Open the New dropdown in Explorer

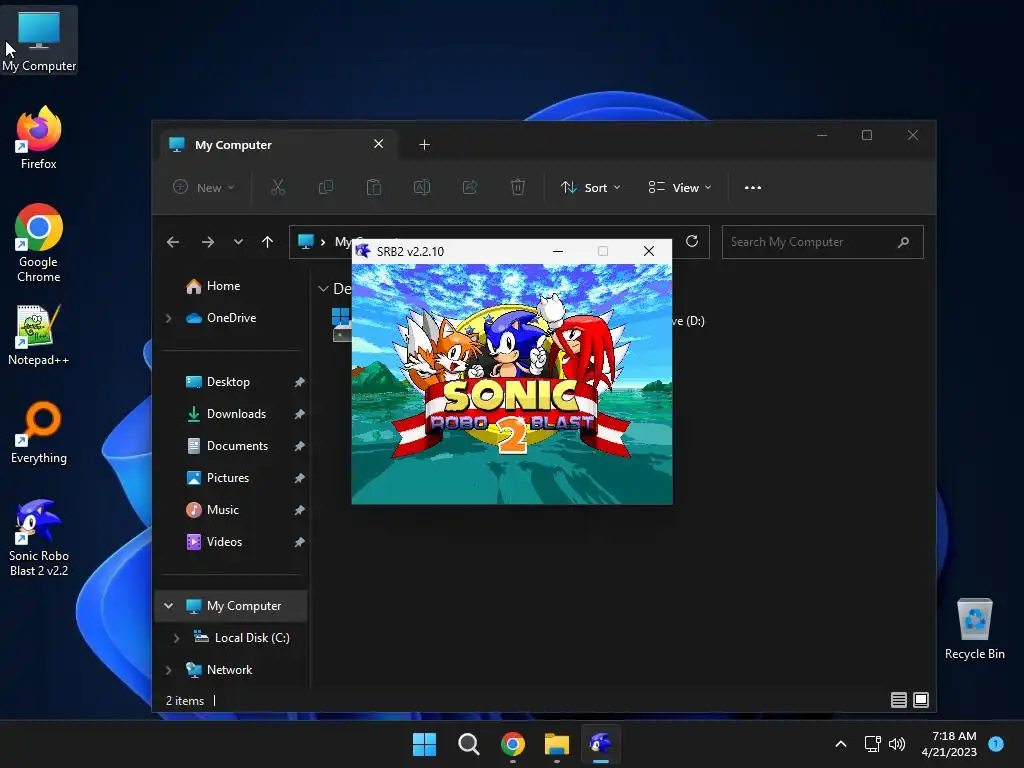pos(204,187)
